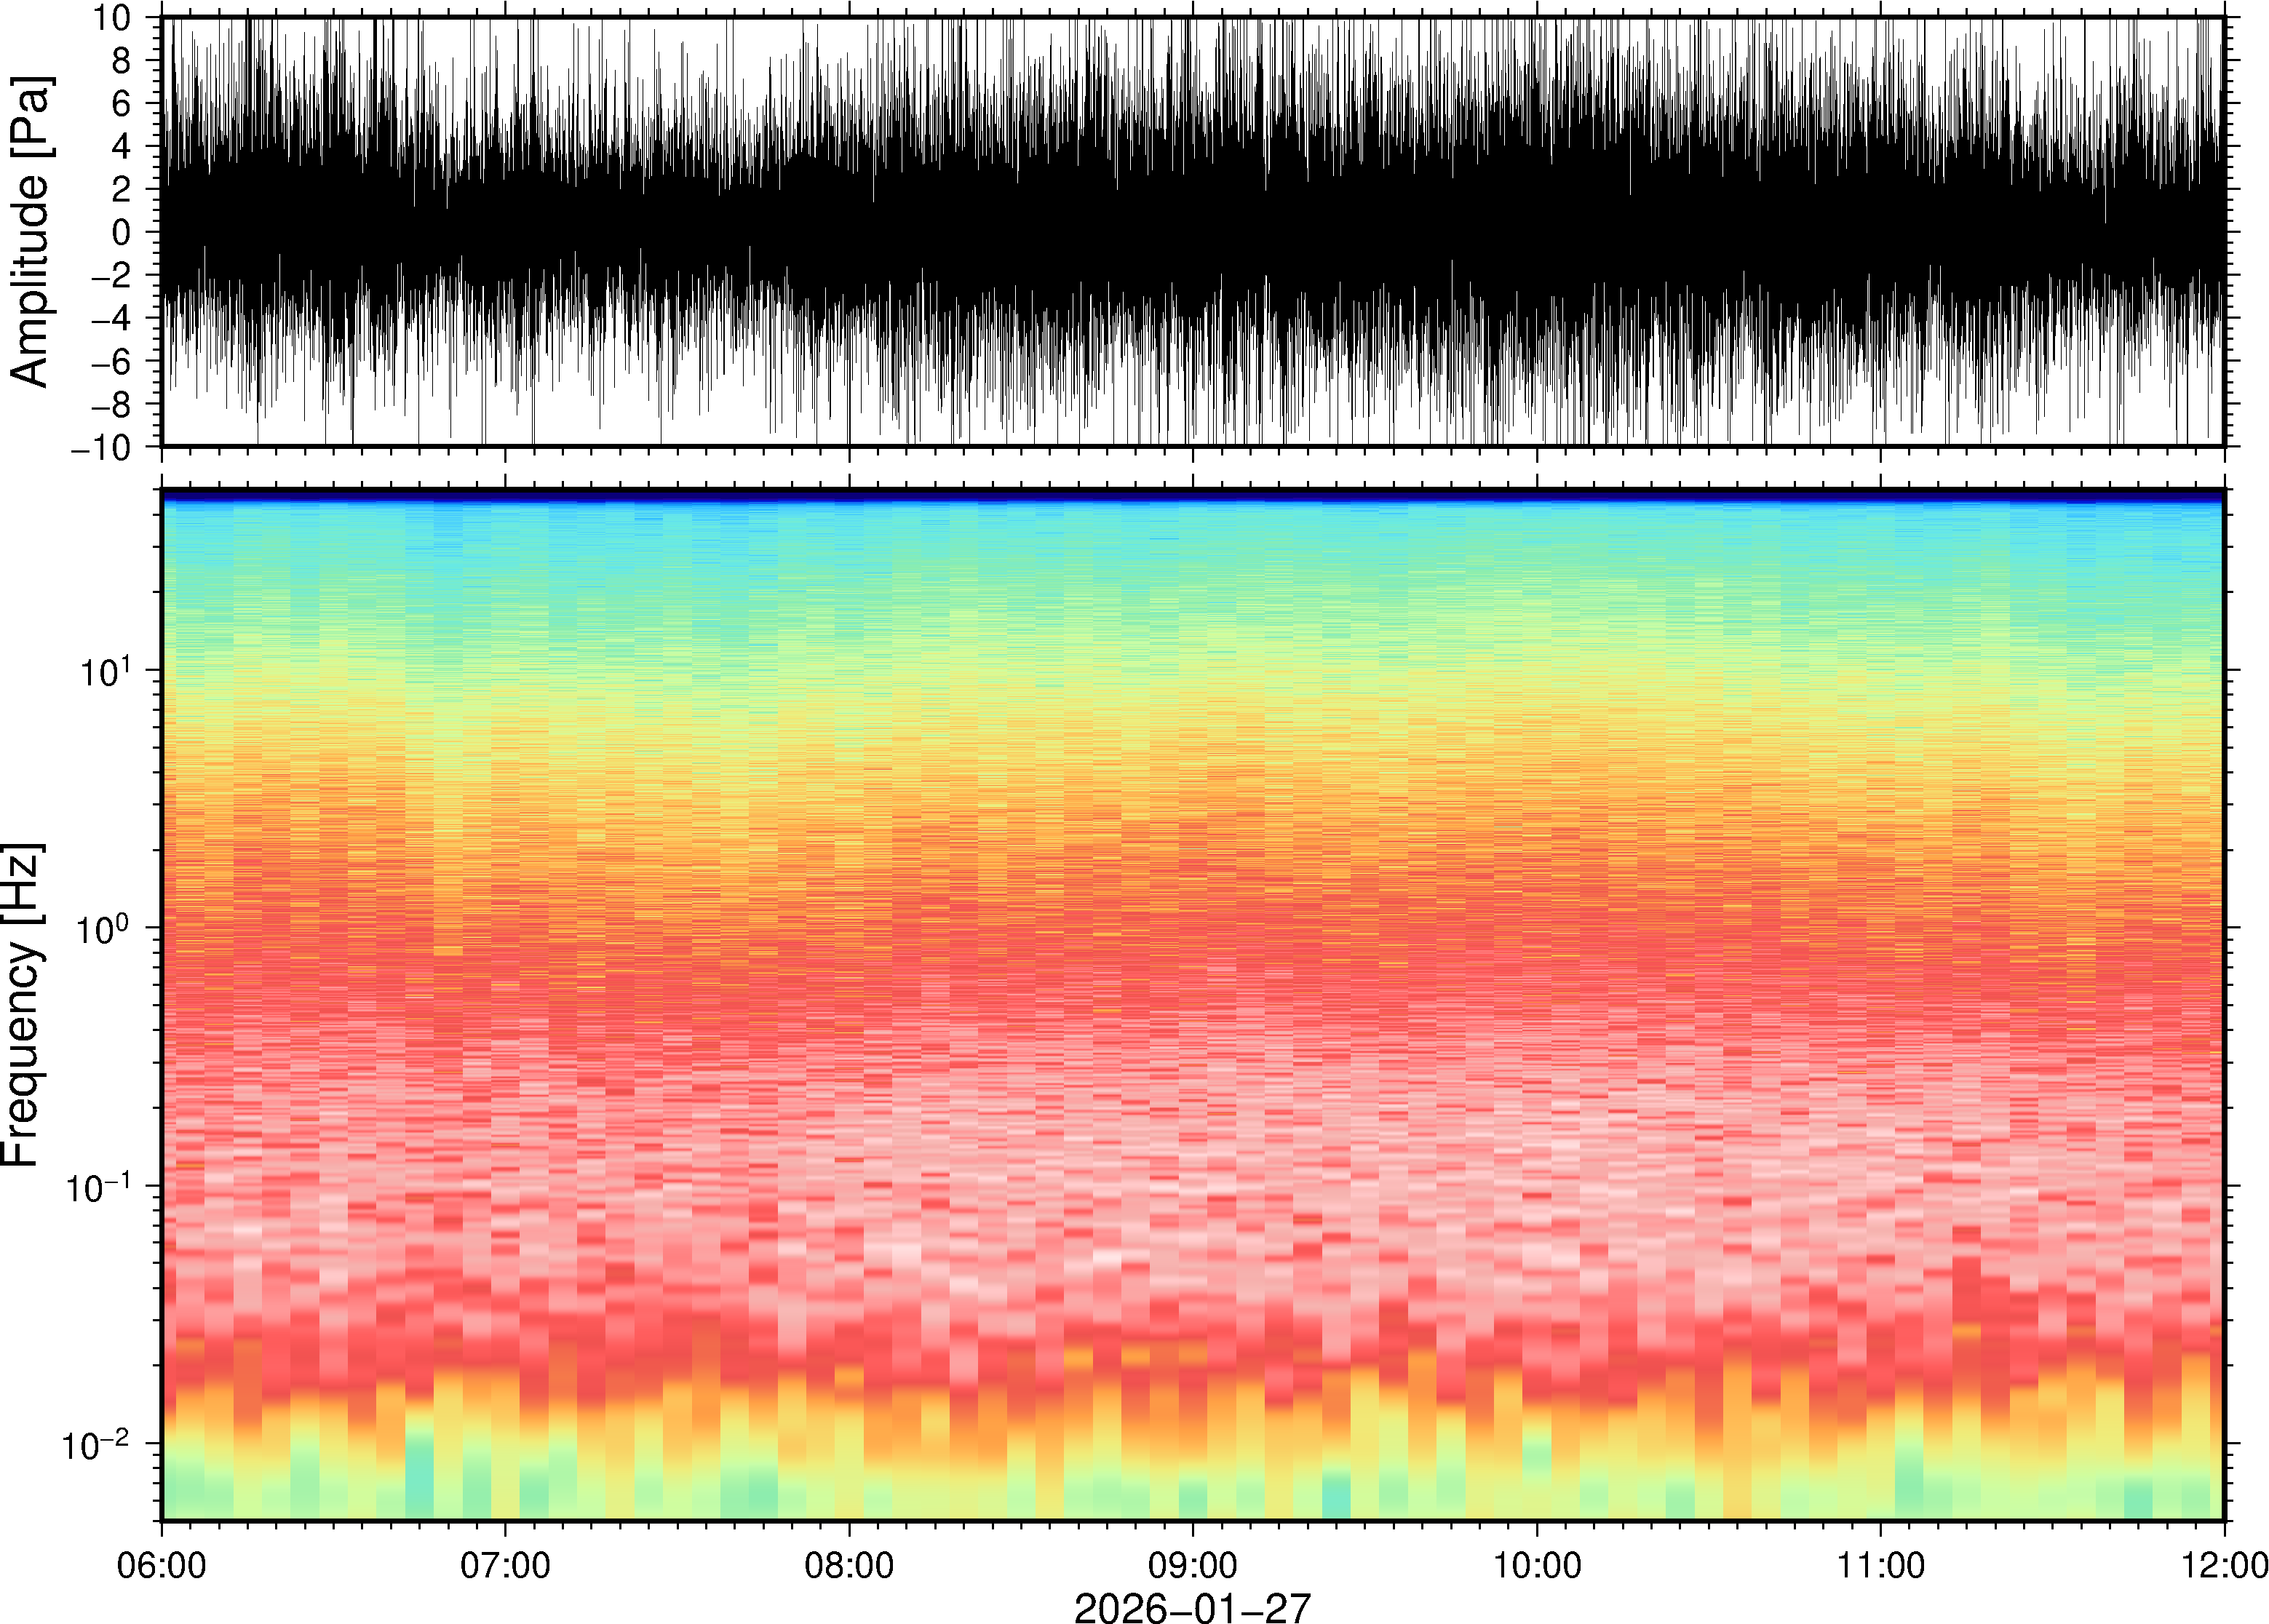Click the amplitude value 0 tick label
The height and width of the screenshot is (1624, 2269).
(122, 232)
